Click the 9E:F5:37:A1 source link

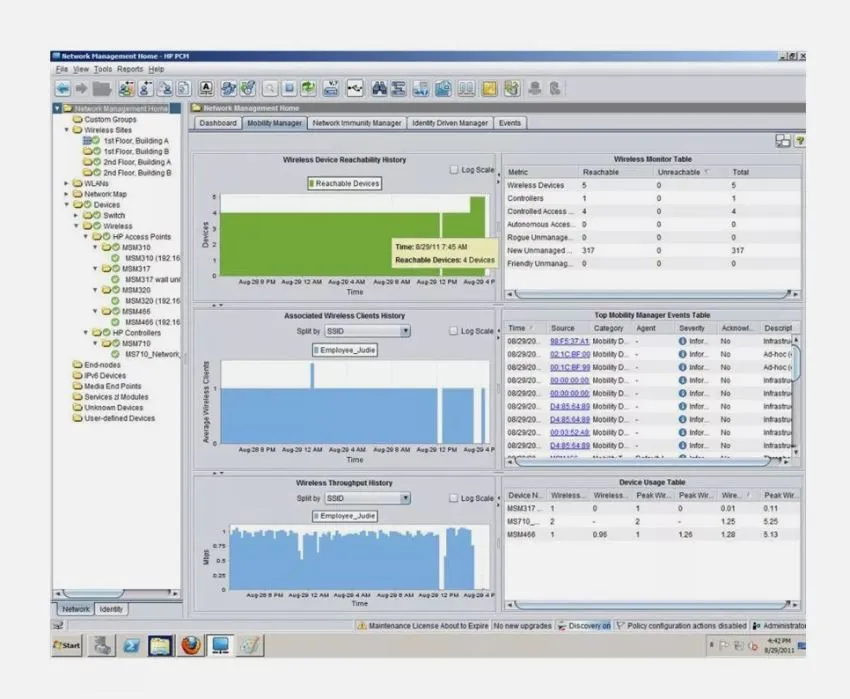coord(569,343)
